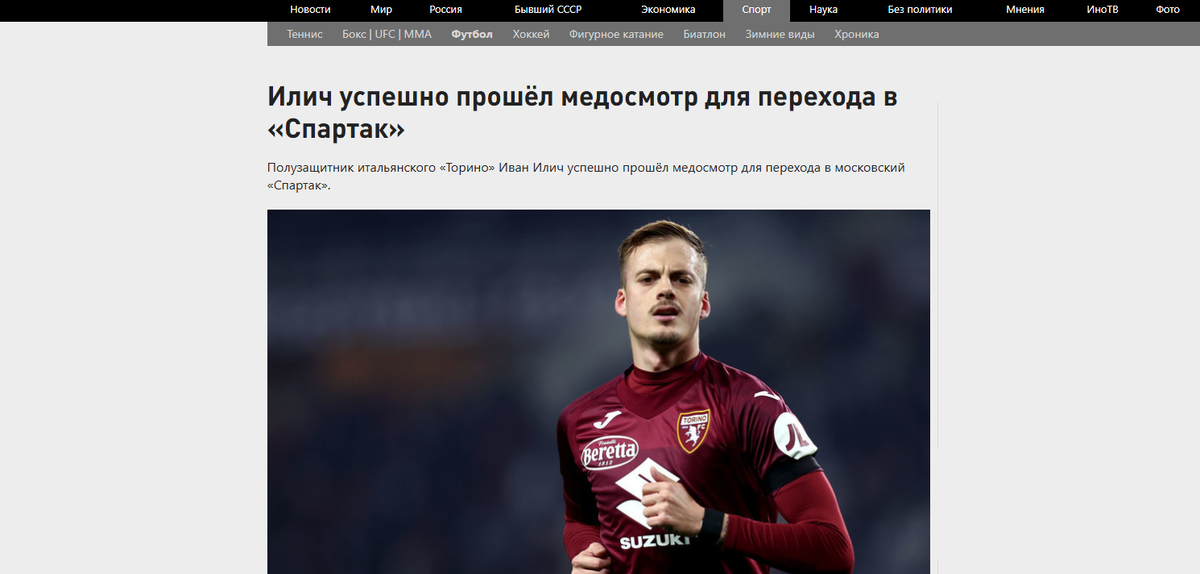Open the Зимние виды subcategory
The width and height of the screenshot is (1200, 574).
(x=780, y=34)
